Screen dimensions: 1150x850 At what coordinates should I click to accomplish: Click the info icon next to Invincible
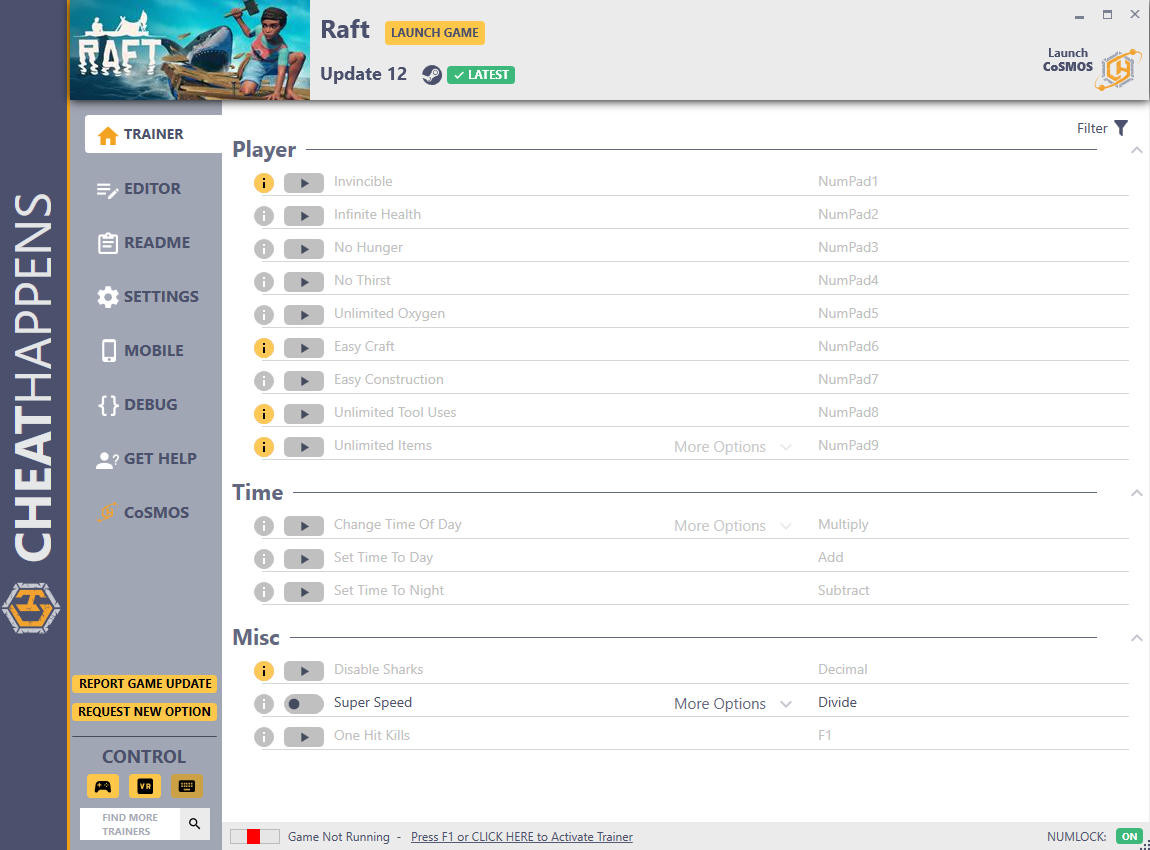click(264, 183)
